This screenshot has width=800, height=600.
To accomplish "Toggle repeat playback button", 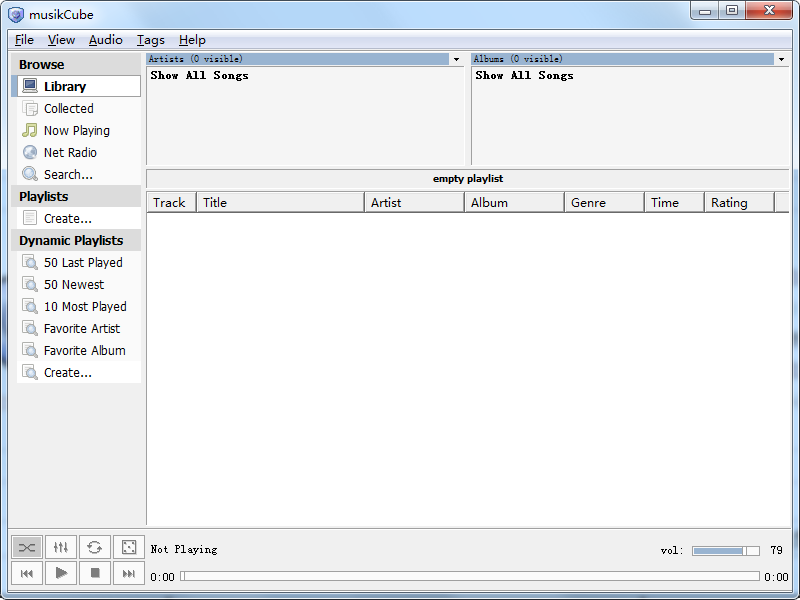I will (x=94, y=547).
